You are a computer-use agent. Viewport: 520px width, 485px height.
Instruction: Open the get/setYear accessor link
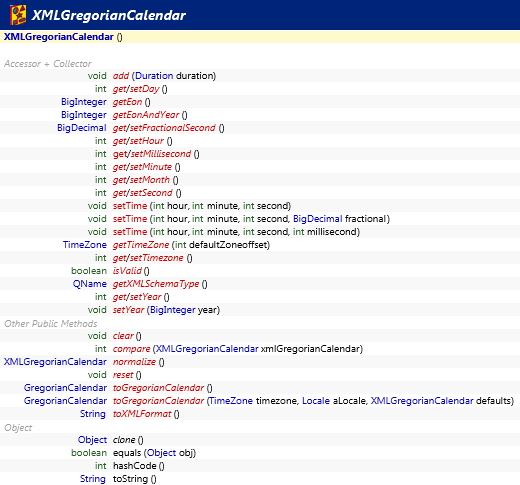point(137,297)
